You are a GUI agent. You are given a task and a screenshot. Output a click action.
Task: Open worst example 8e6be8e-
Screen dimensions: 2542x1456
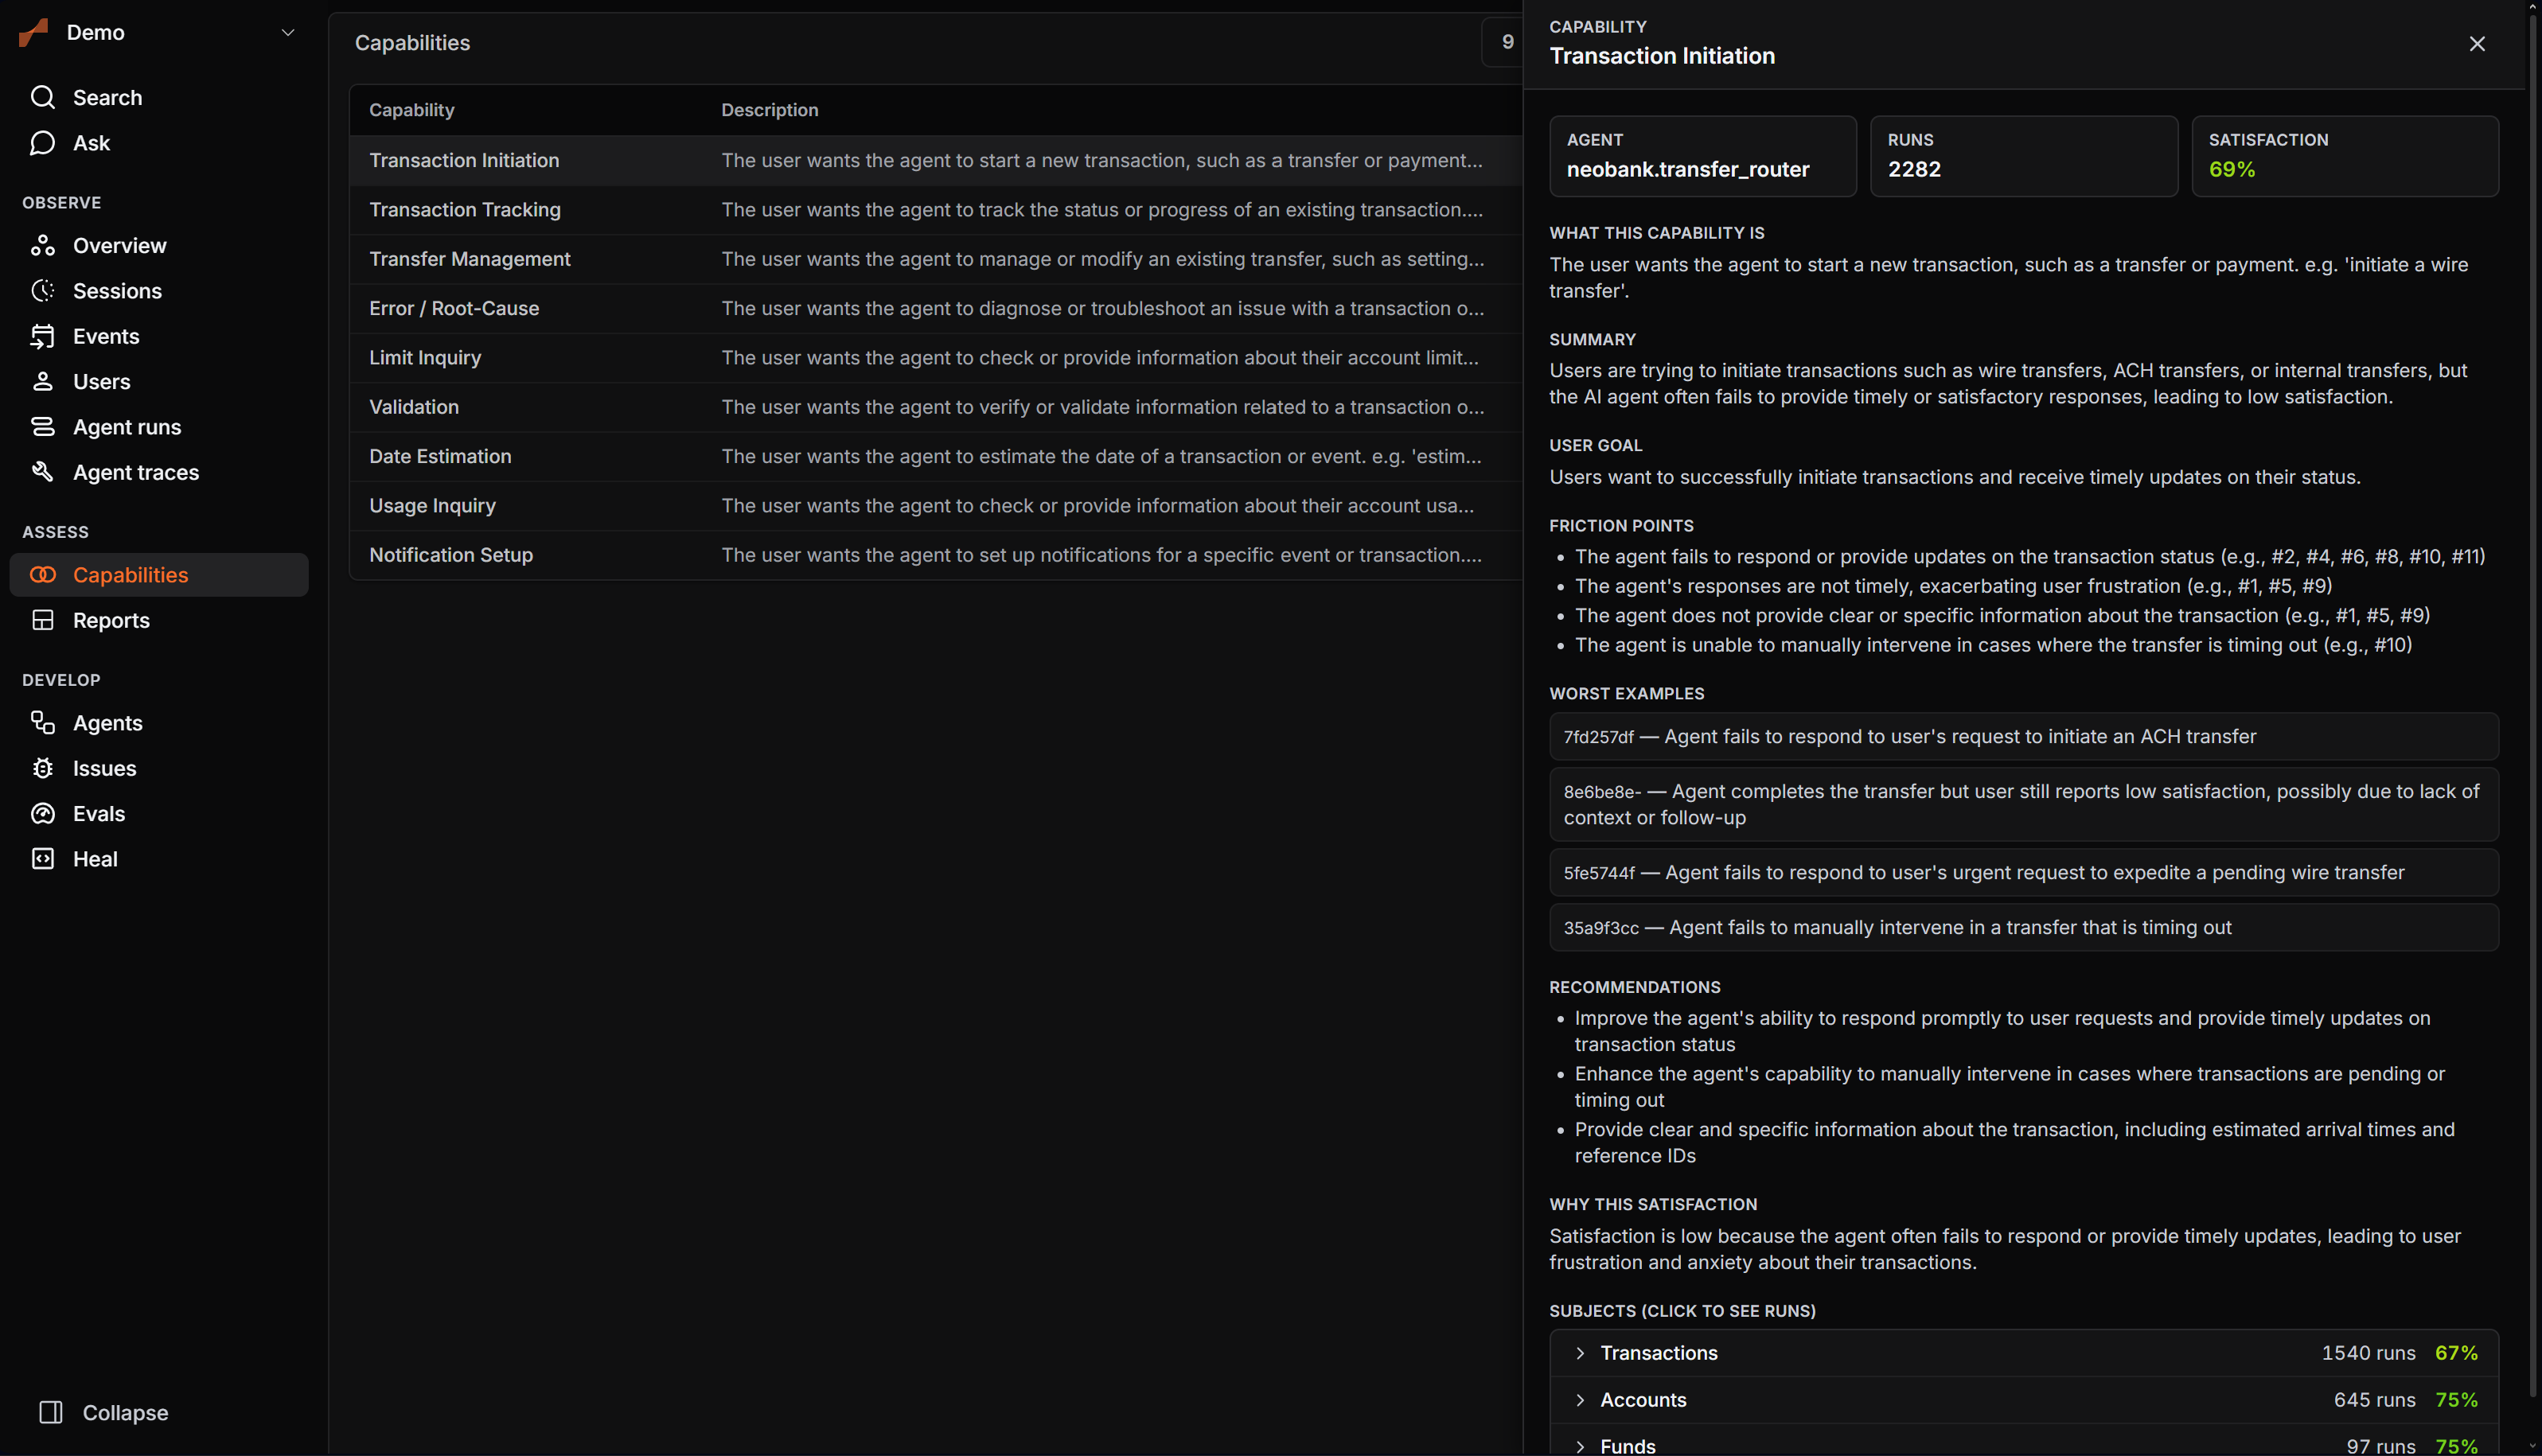[2023, 804]
